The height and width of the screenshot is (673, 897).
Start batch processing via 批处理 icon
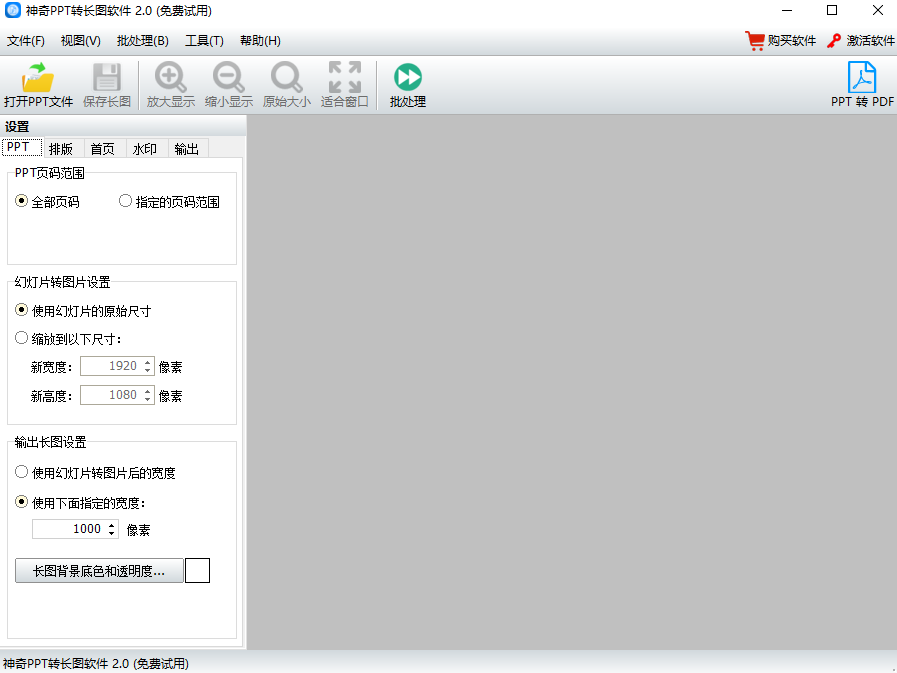point(407,84)
